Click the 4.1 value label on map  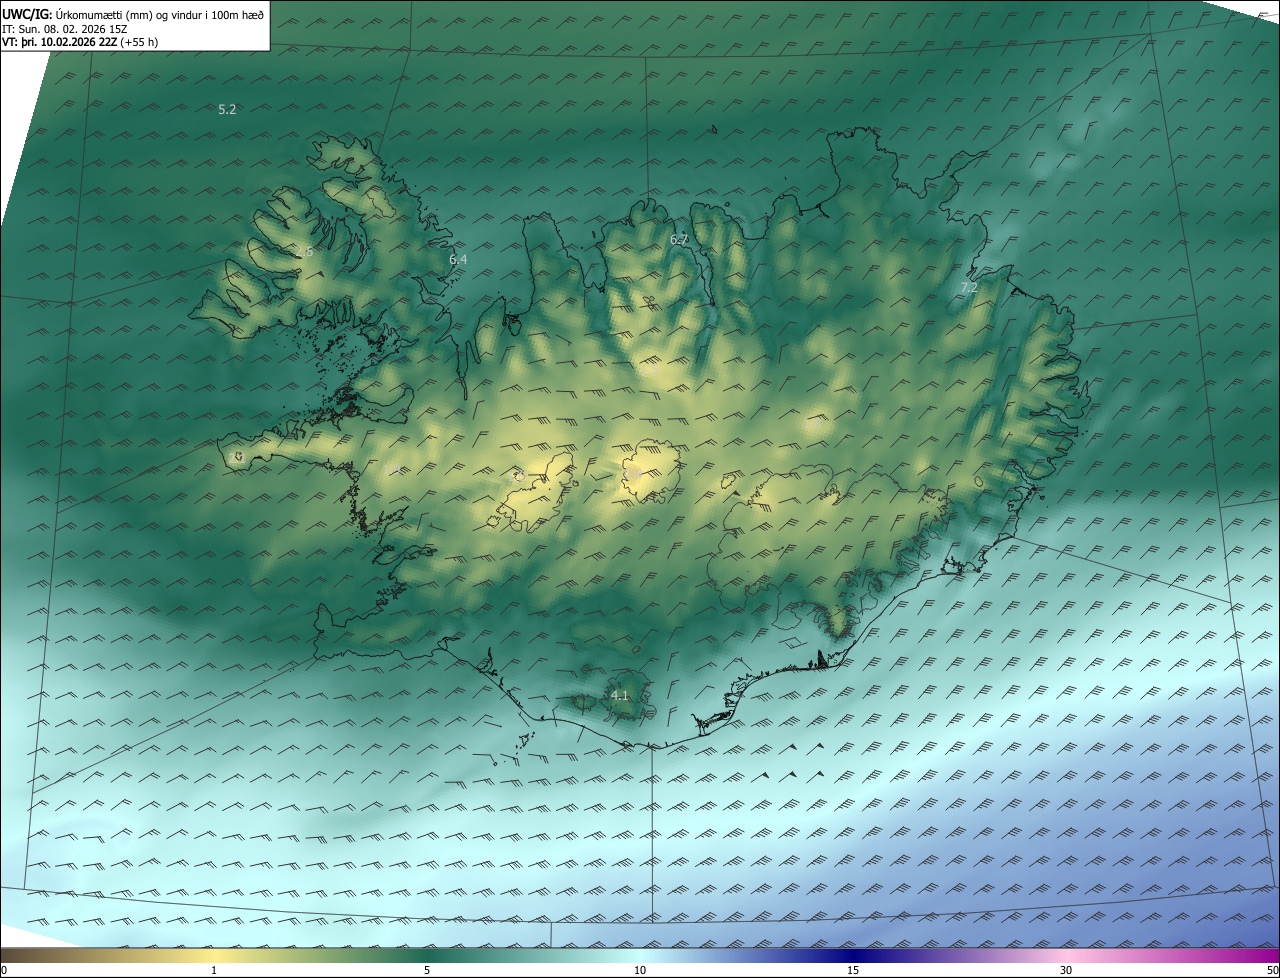coord(619,695)
